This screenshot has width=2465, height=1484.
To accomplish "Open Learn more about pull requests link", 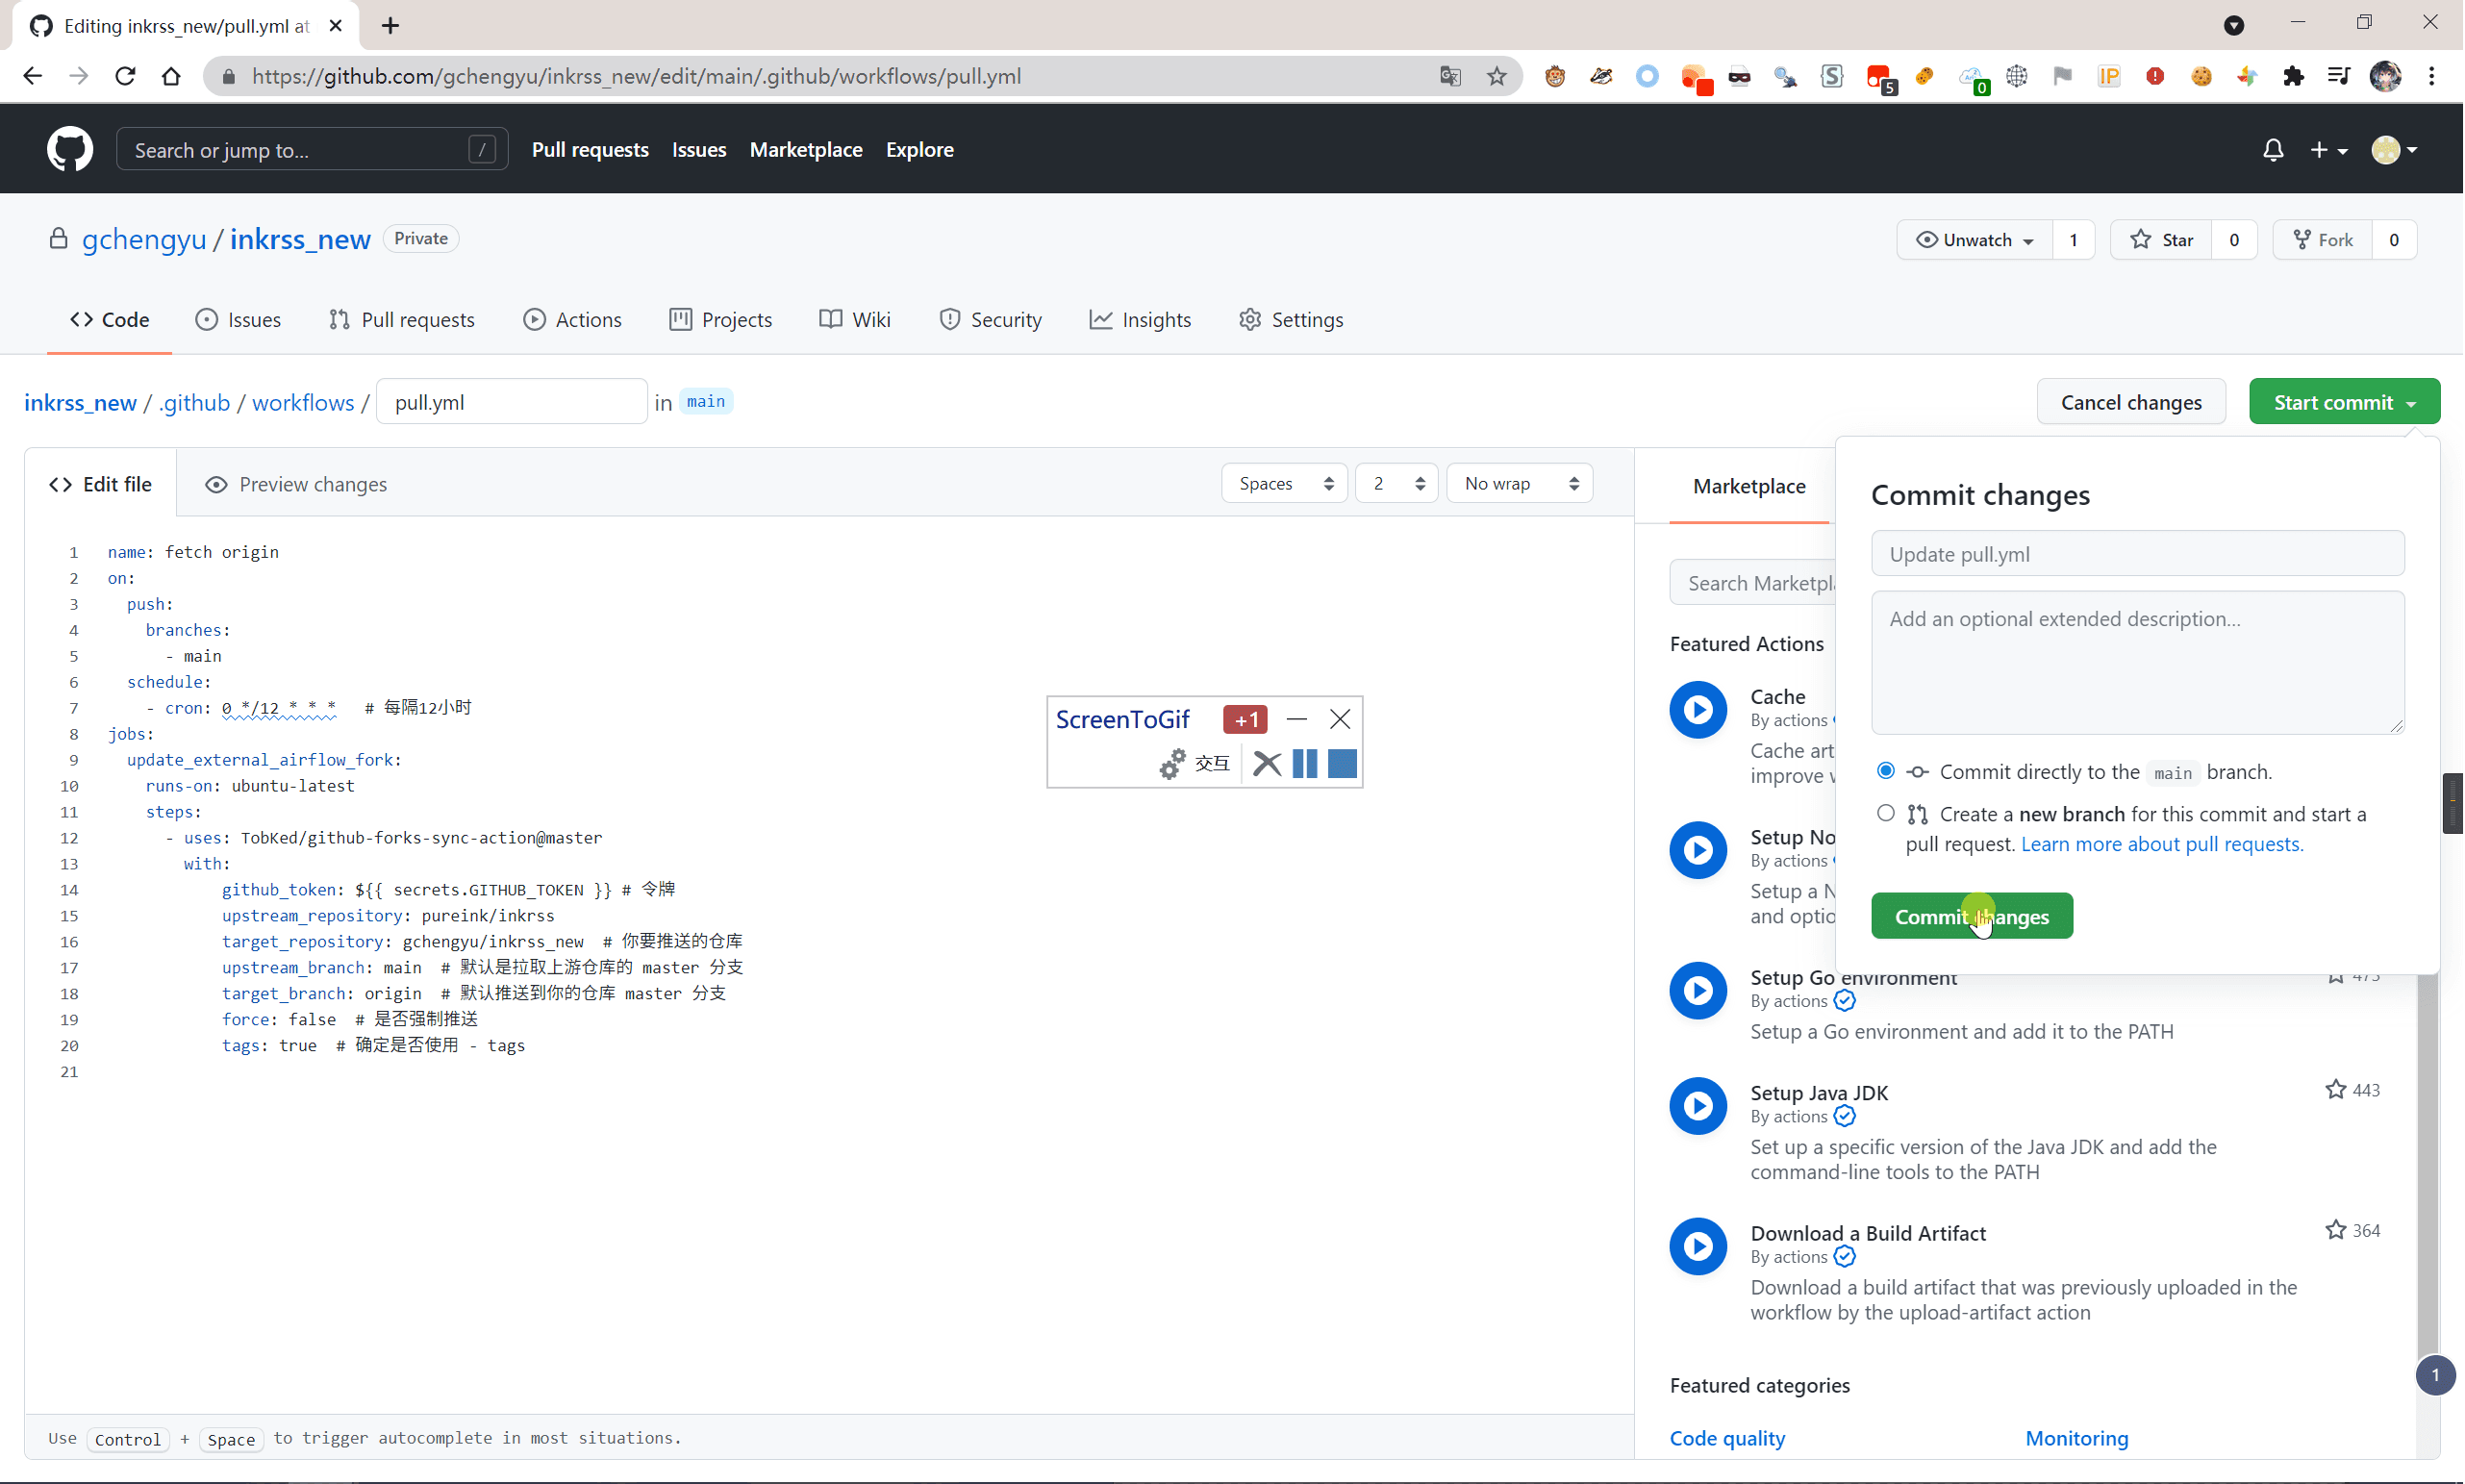I will click(2162, 844).
